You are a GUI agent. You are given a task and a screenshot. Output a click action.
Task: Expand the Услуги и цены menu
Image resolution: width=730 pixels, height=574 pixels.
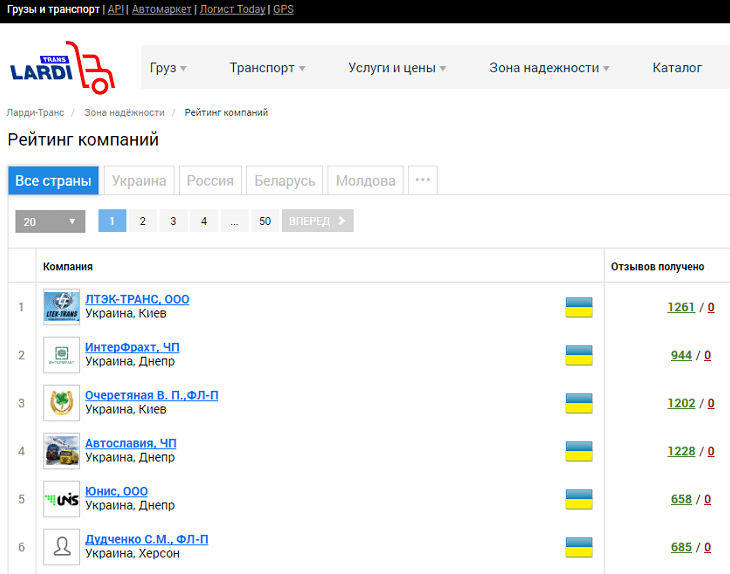pyautogui.click(x=397, y=68)
